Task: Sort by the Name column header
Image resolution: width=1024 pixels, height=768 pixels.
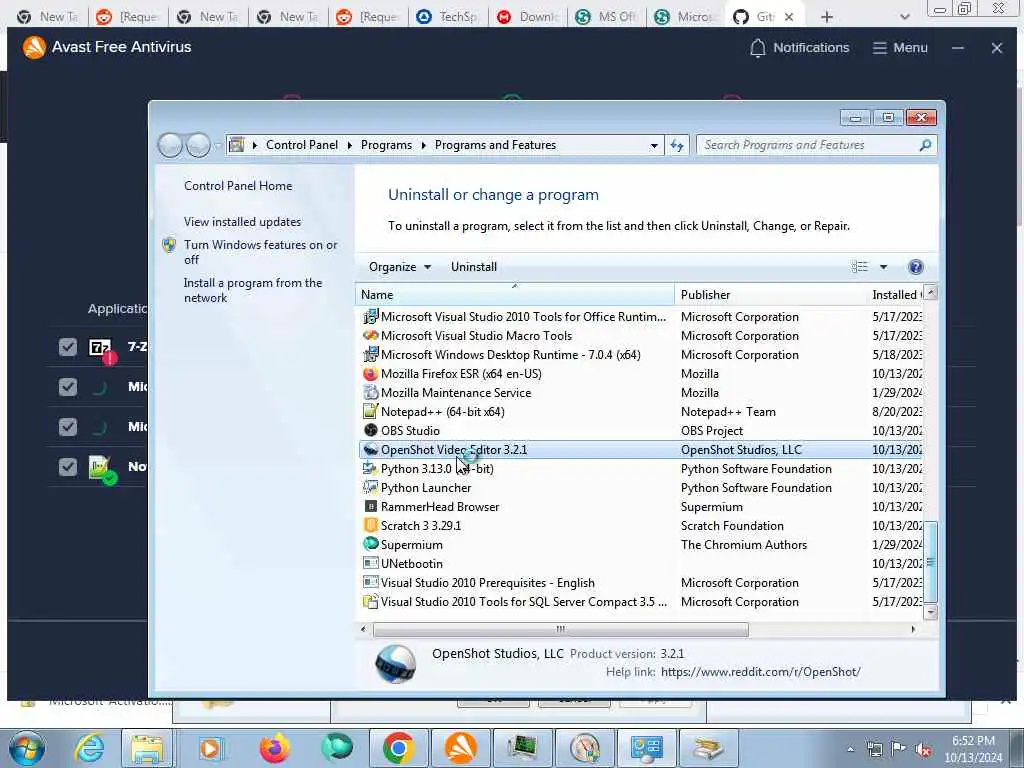Action: pos(515,295)
